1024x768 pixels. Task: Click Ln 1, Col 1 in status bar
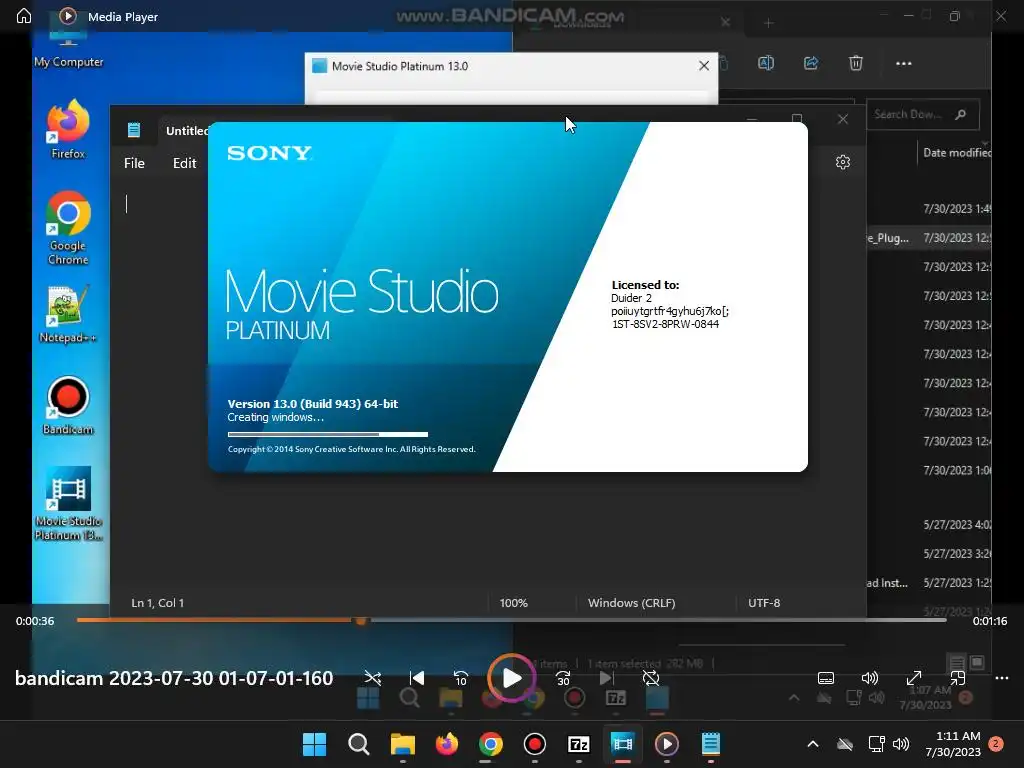click(x=157, y=603)
